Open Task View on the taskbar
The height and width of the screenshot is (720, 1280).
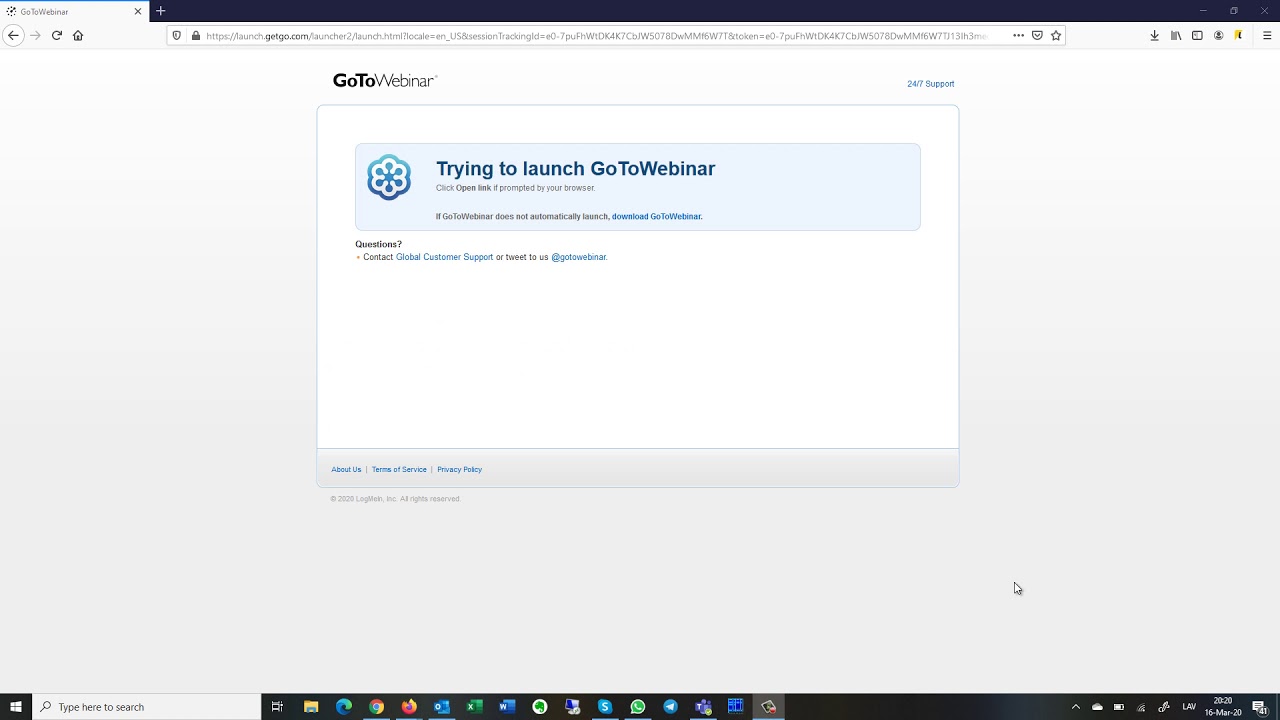pyautogui.click(x=278, y=707)
